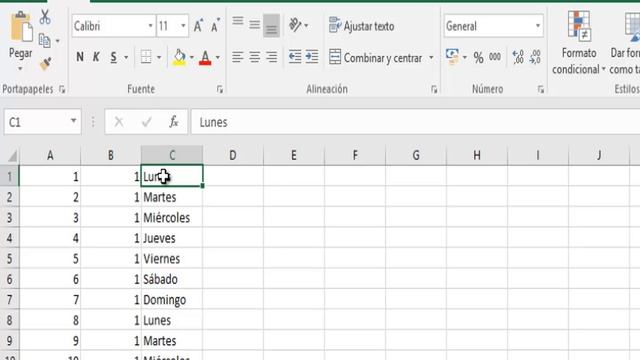The image size is (640, 360).
Task: Align text left
Action: pos(238,57)
